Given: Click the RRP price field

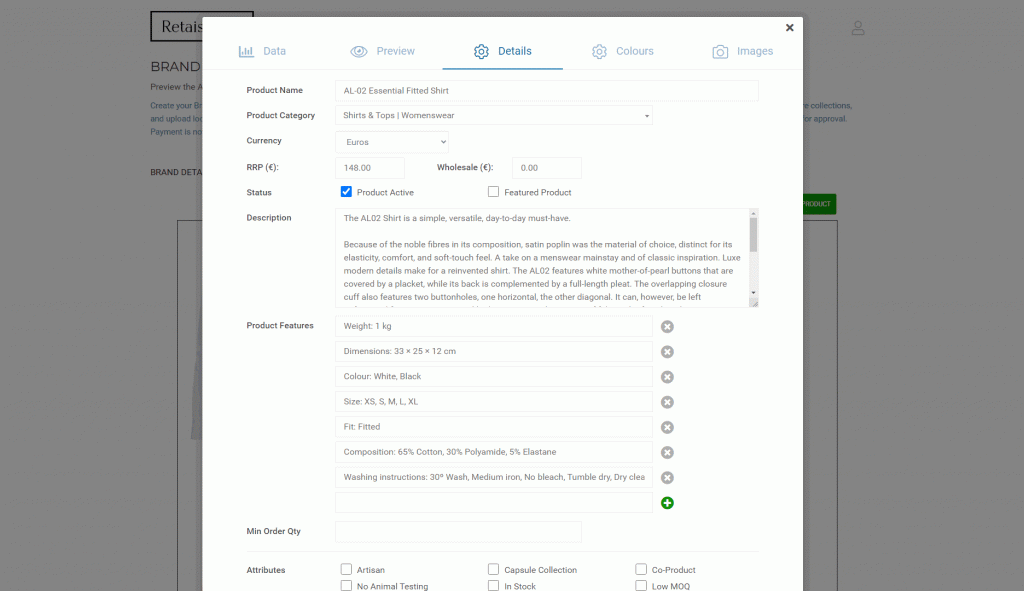Looking at the screenshot, I should click(370, 168).
